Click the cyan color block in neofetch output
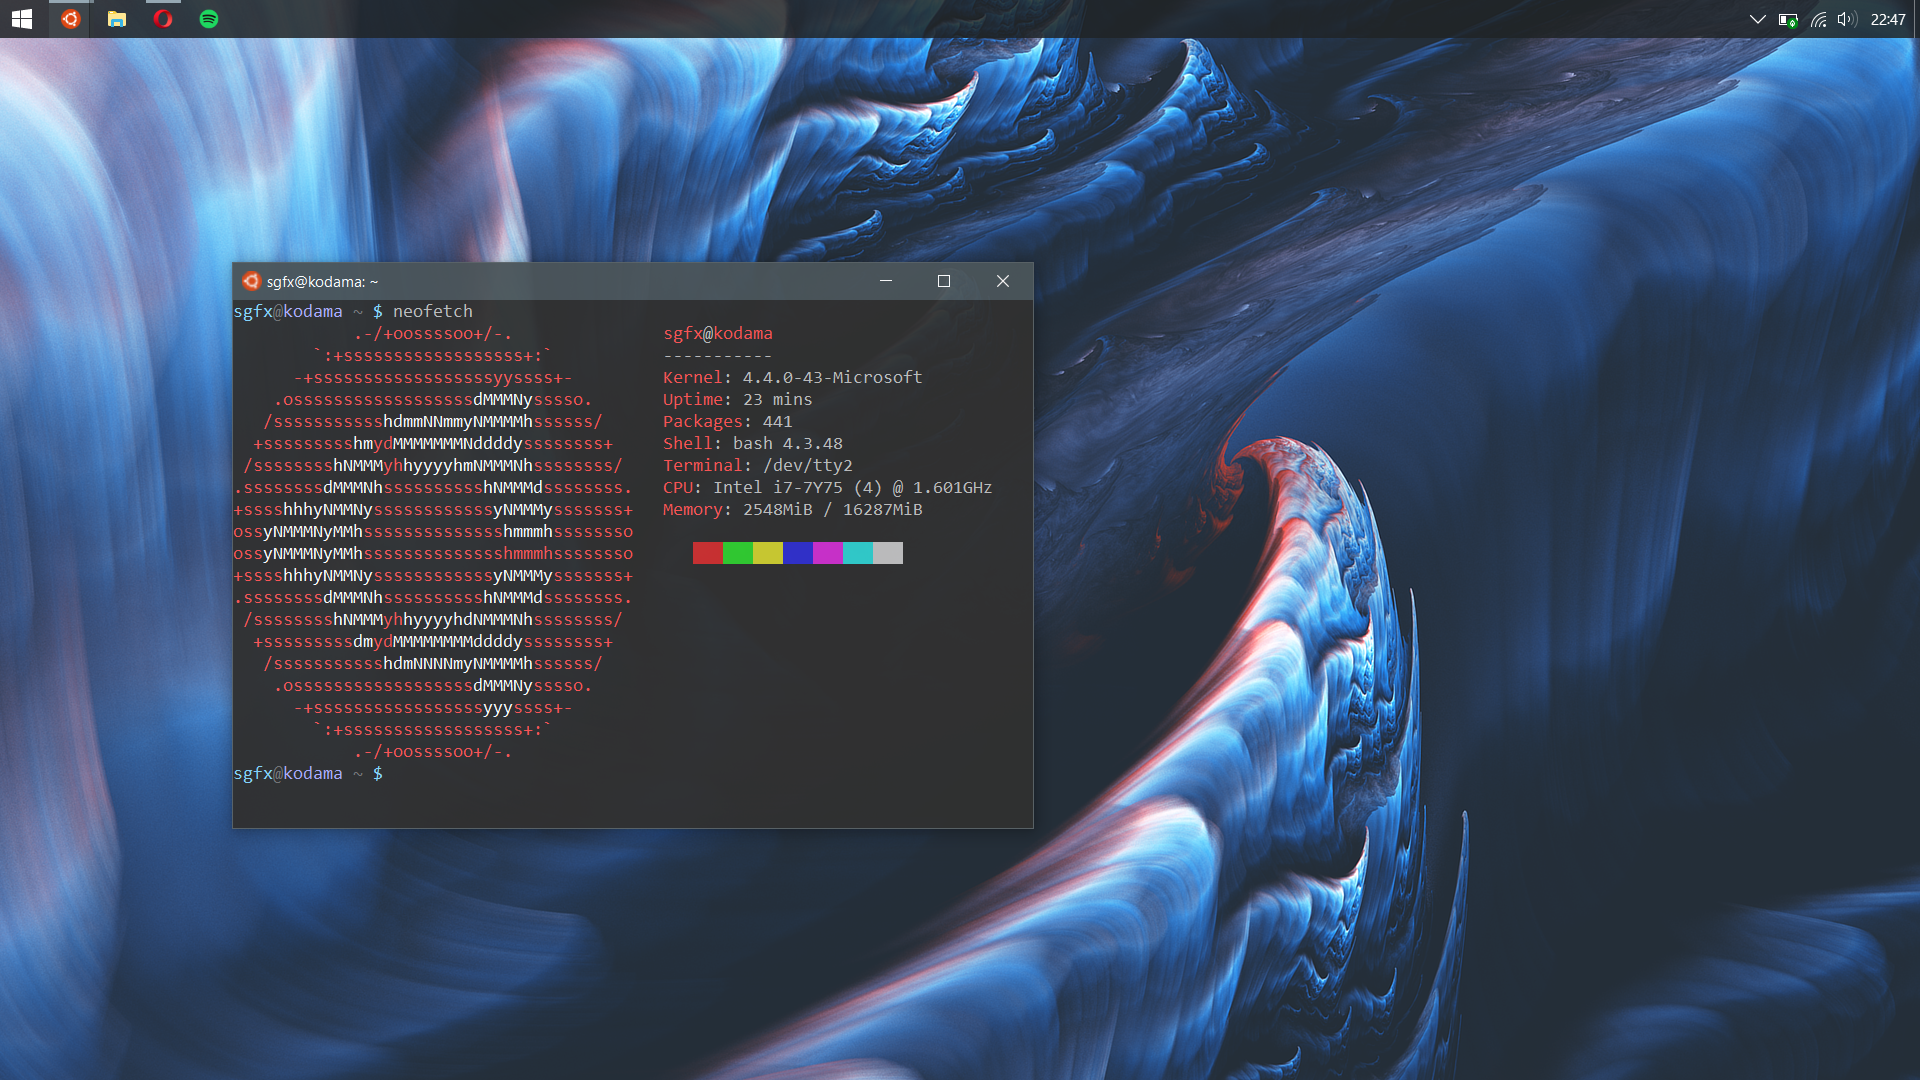Image resolution: width=1920 pixels, height=1080 pixels. (x=858, y=553)
